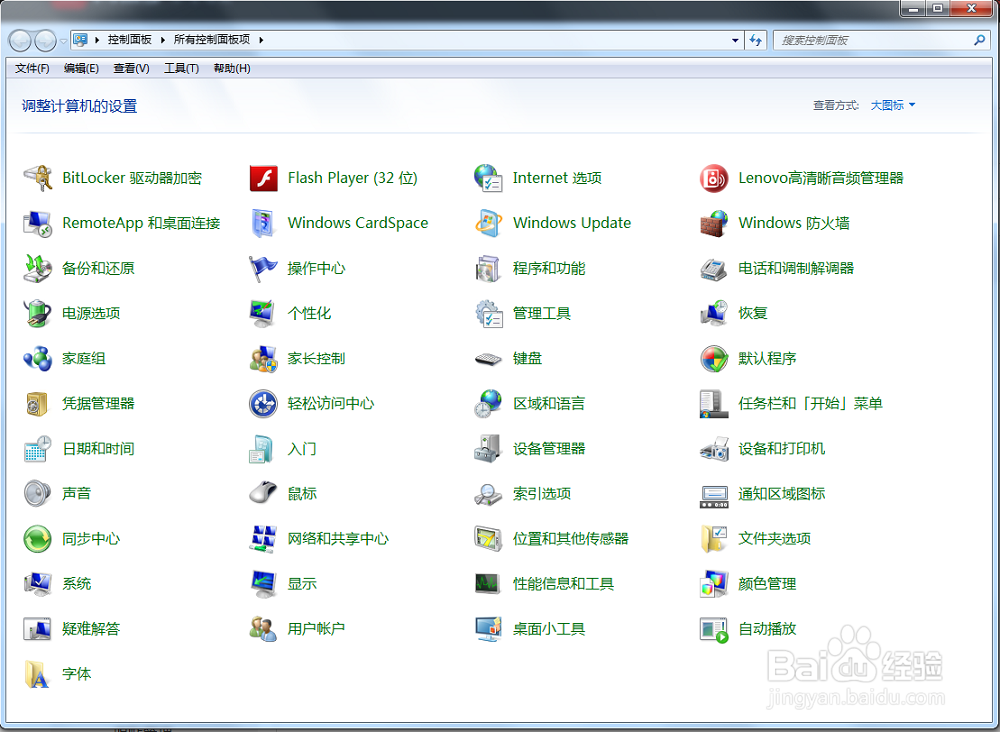Viewport: 1000px width, 732px height.
Task: Open BitLocker 驱动器加密 icon
Action: point(38,178)
